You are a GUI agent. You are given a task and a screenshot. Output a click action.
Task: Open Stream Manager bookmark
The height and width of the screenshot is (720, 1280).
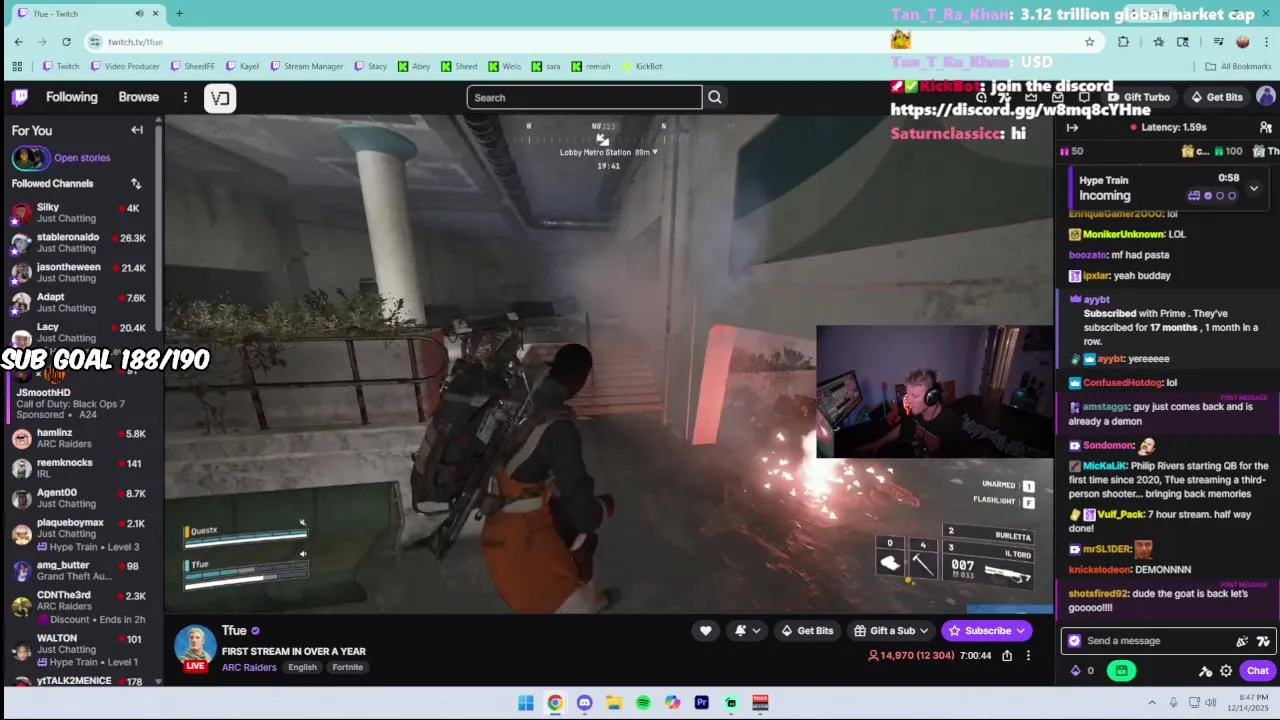tap(306, 66)
